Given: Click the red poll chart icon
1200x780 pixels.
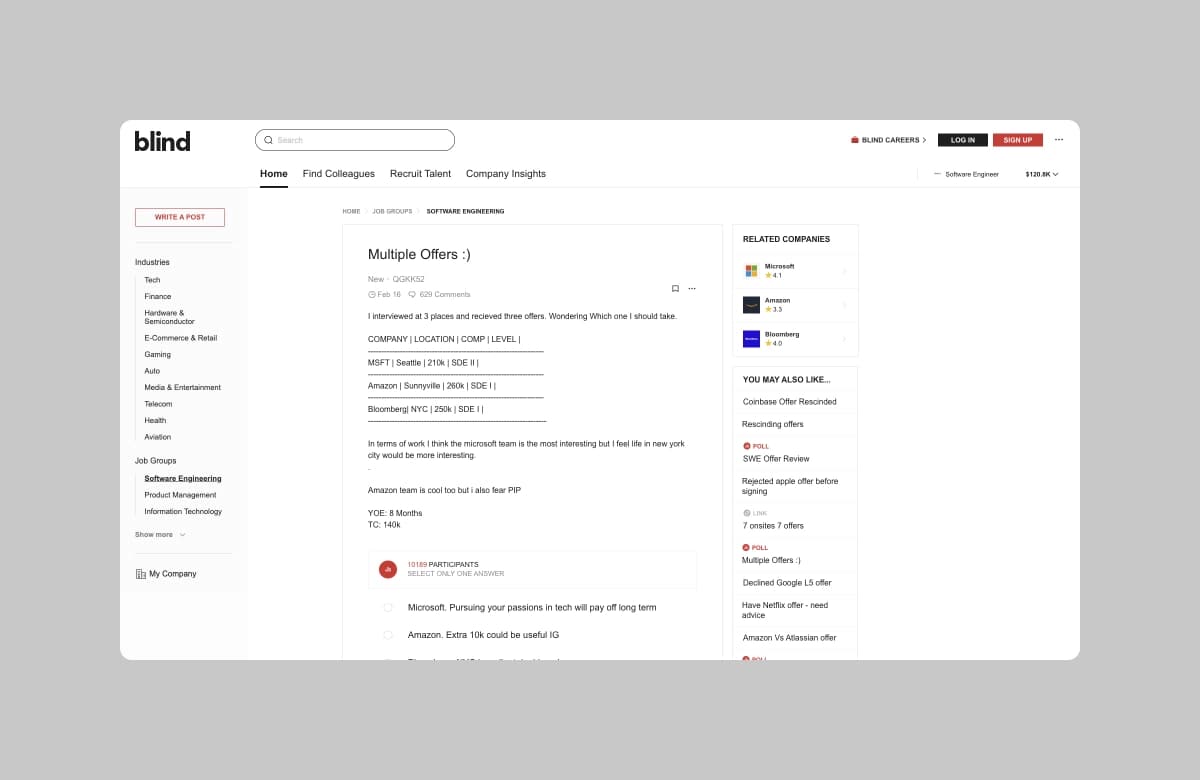Looking at the screenshot, I should [x=388, y=570].
